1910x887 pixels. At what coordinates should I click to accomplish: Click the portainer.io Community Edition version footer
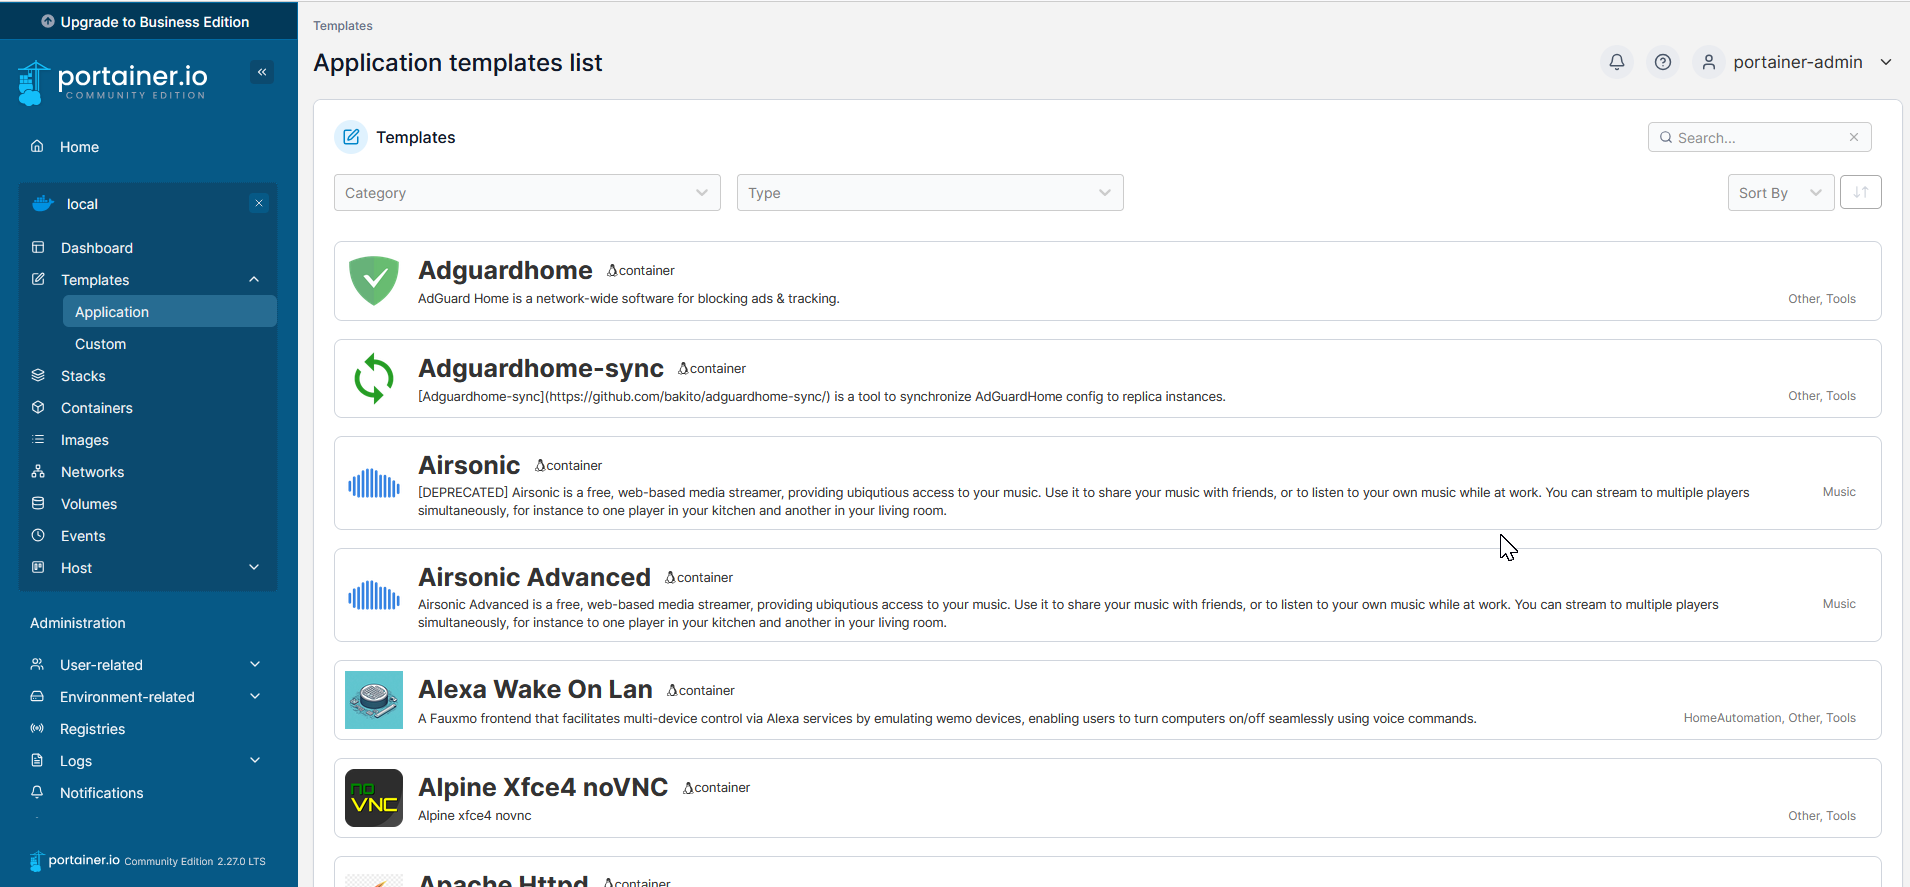point(148,860)
